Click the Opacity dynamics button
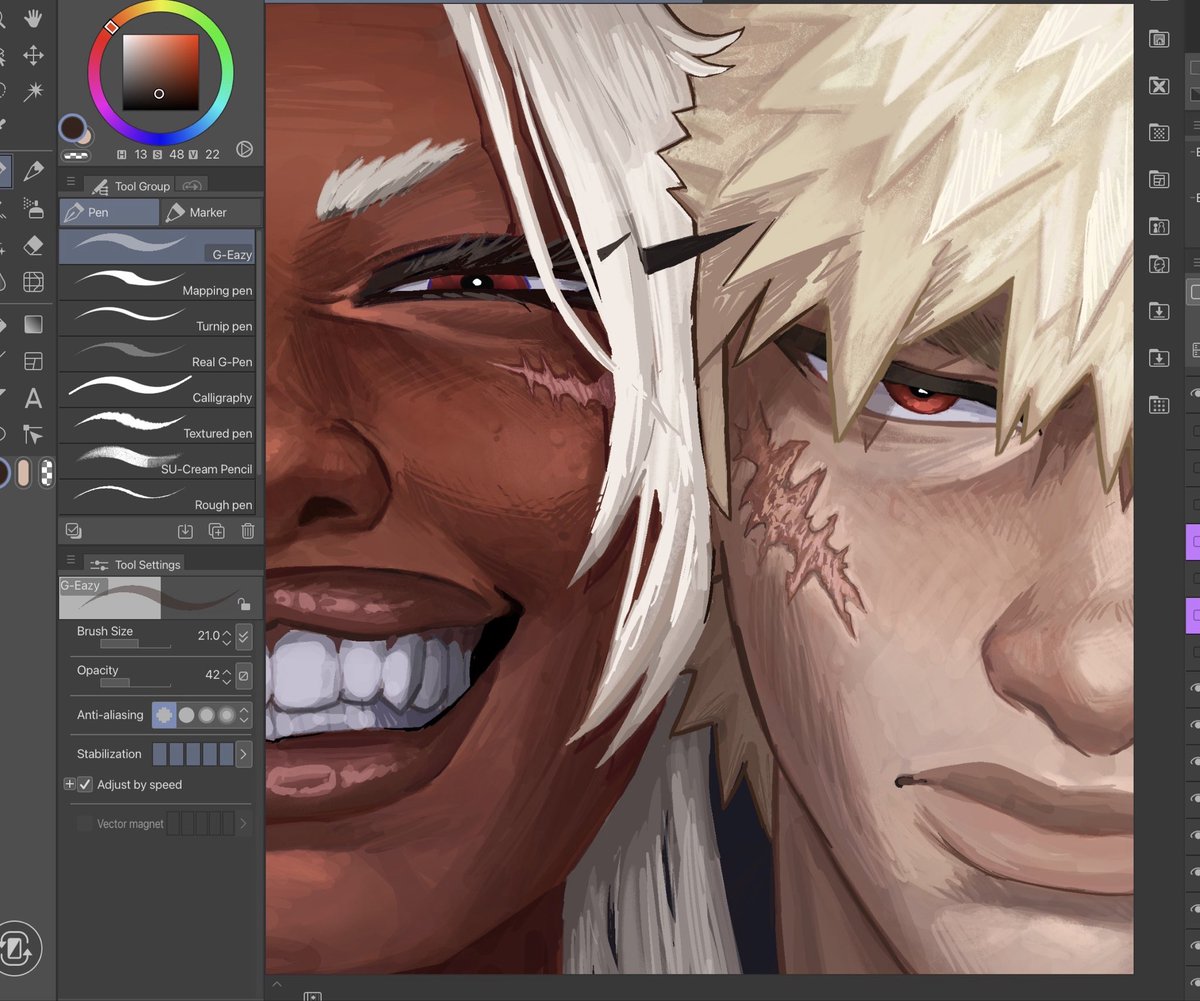1200x1001 pixels. point(244,675)
